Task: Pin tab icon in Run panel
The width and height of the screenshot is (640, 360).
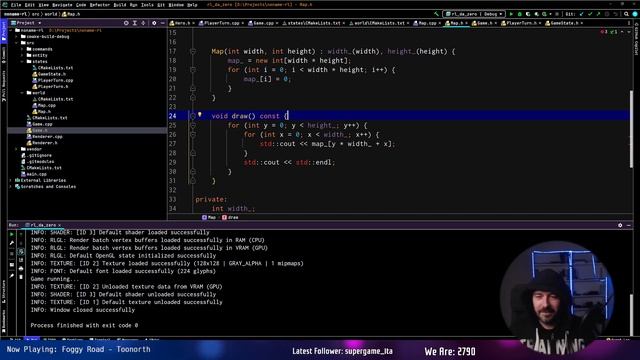Action: 12,276
